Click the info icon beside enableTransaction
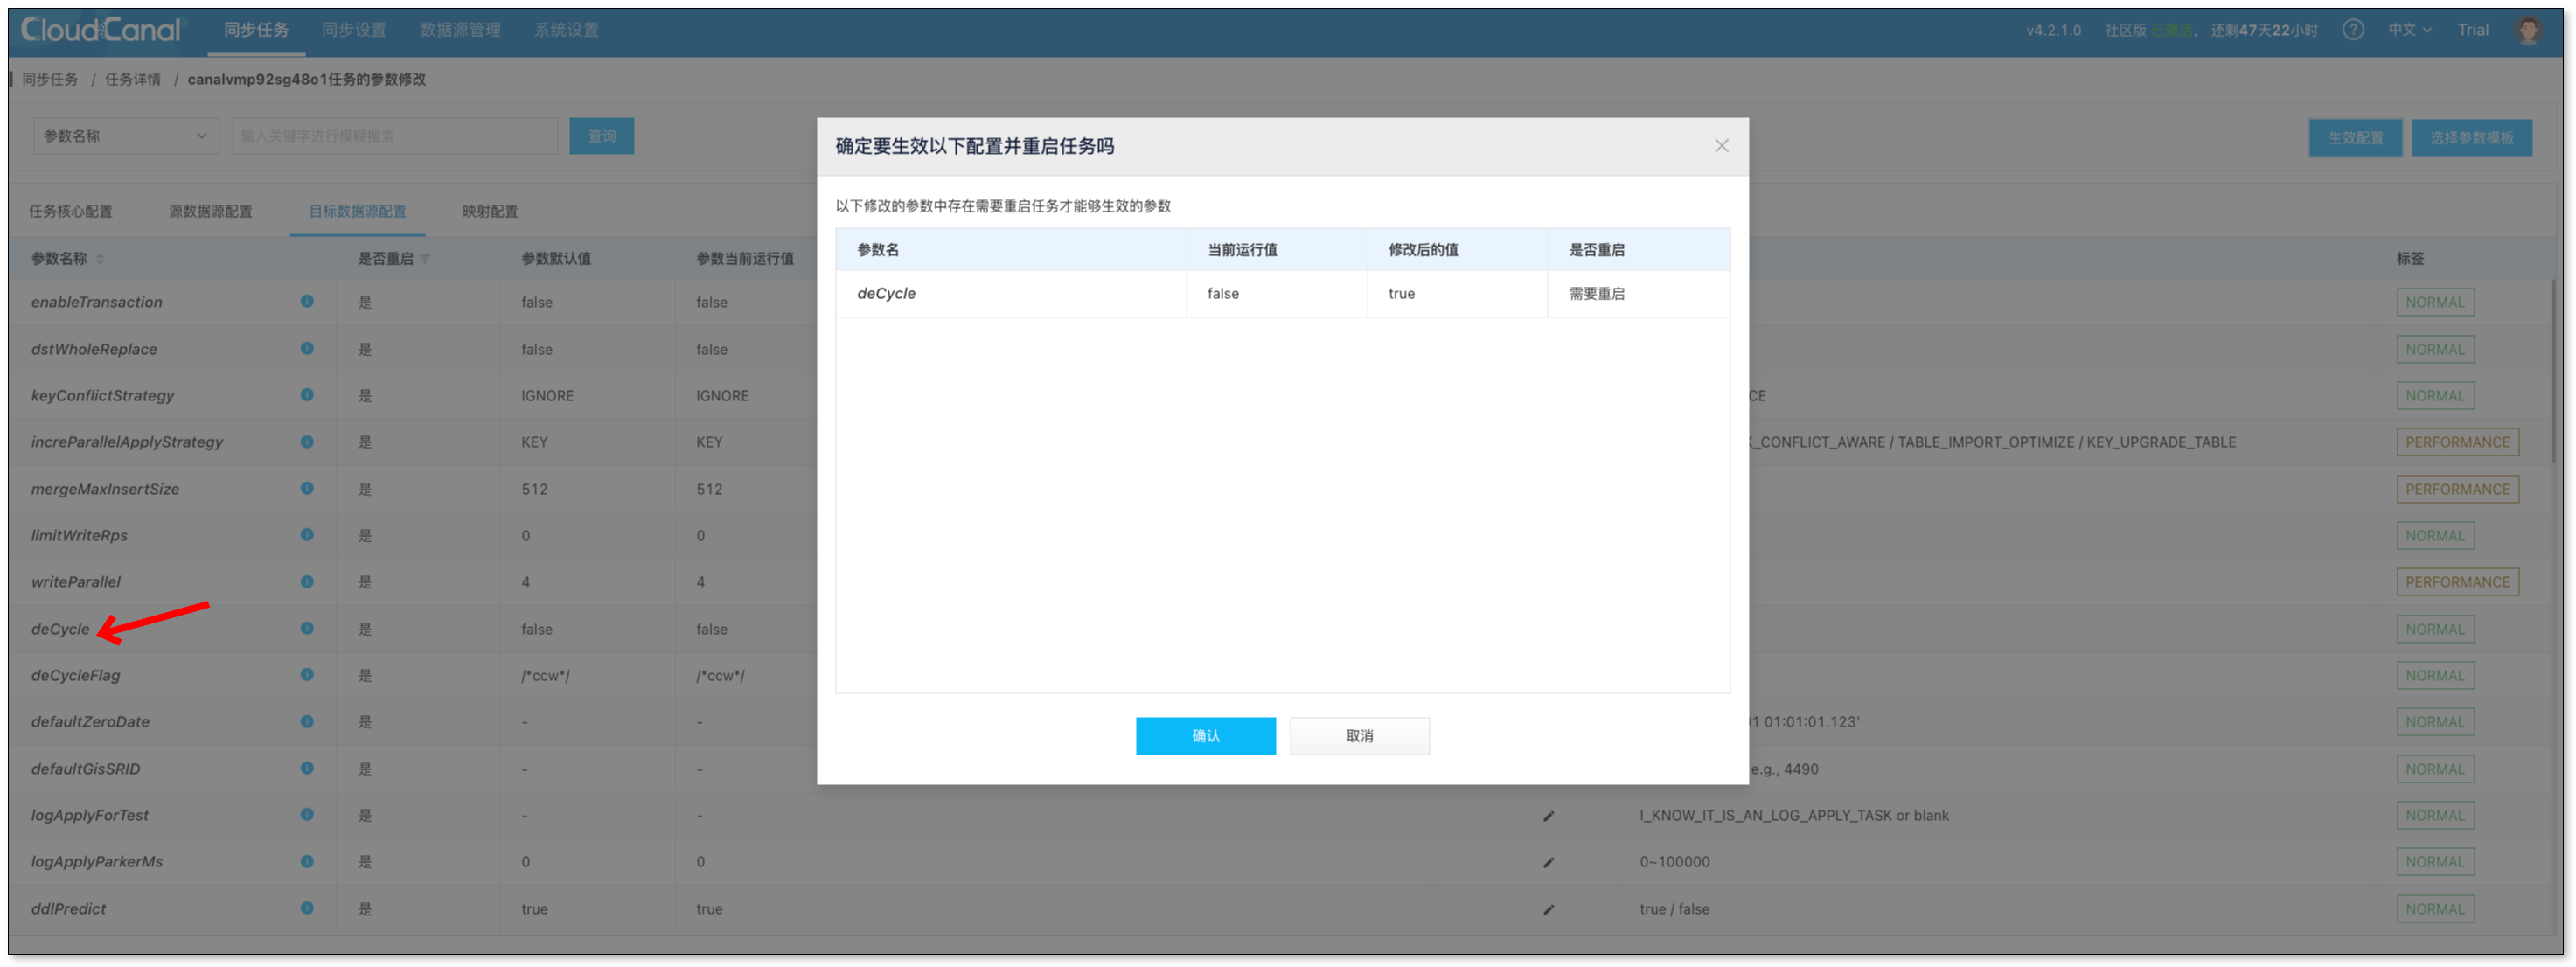Screen dimensions: 2576x967 click(x=307, y=301)
